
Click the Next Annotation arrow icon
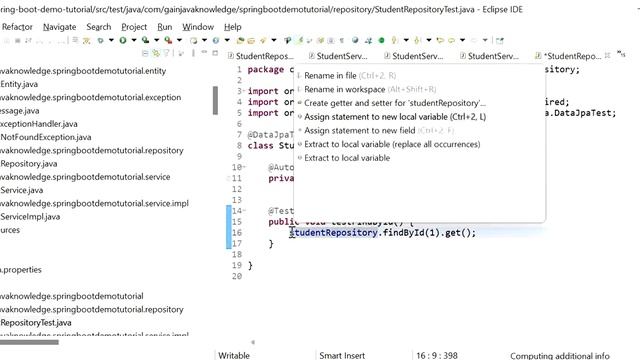pyautogui.click(x=394, y=40)
